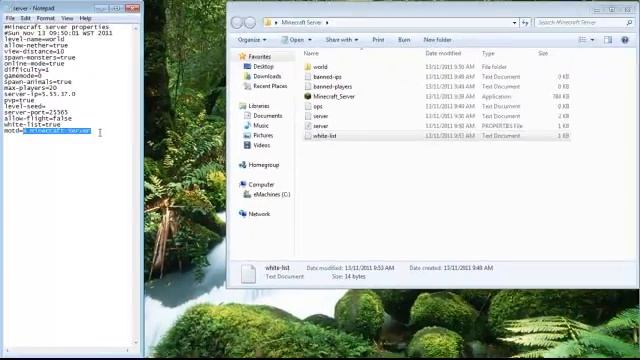Open the View menu in Notepad

pos(67,18)
